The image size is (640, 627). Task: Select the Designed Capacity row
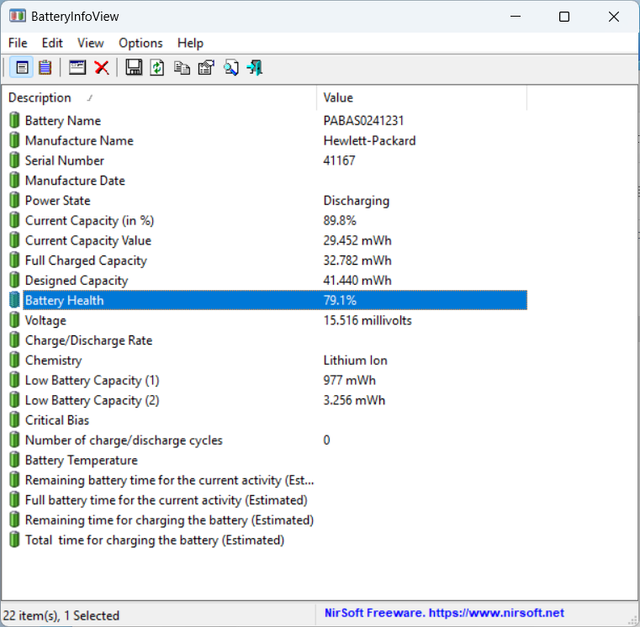pyautogui.click(x=76, y=280)
